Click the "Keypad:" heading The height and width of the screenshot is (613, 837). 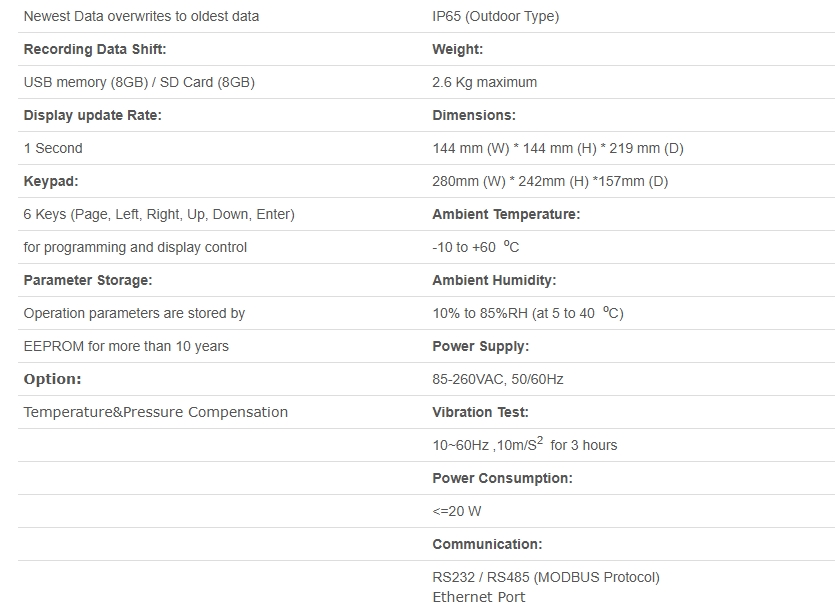pos(50,181)
